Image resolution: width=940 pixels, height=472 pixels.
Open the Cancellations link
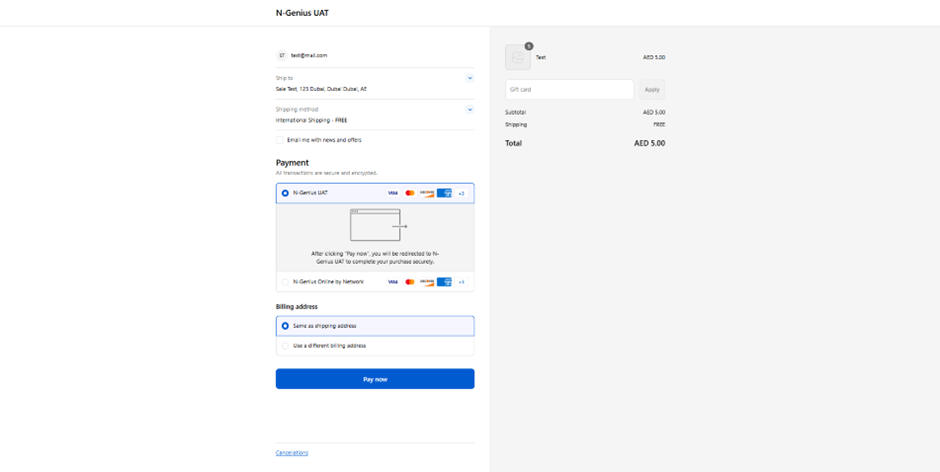(292, 453)
